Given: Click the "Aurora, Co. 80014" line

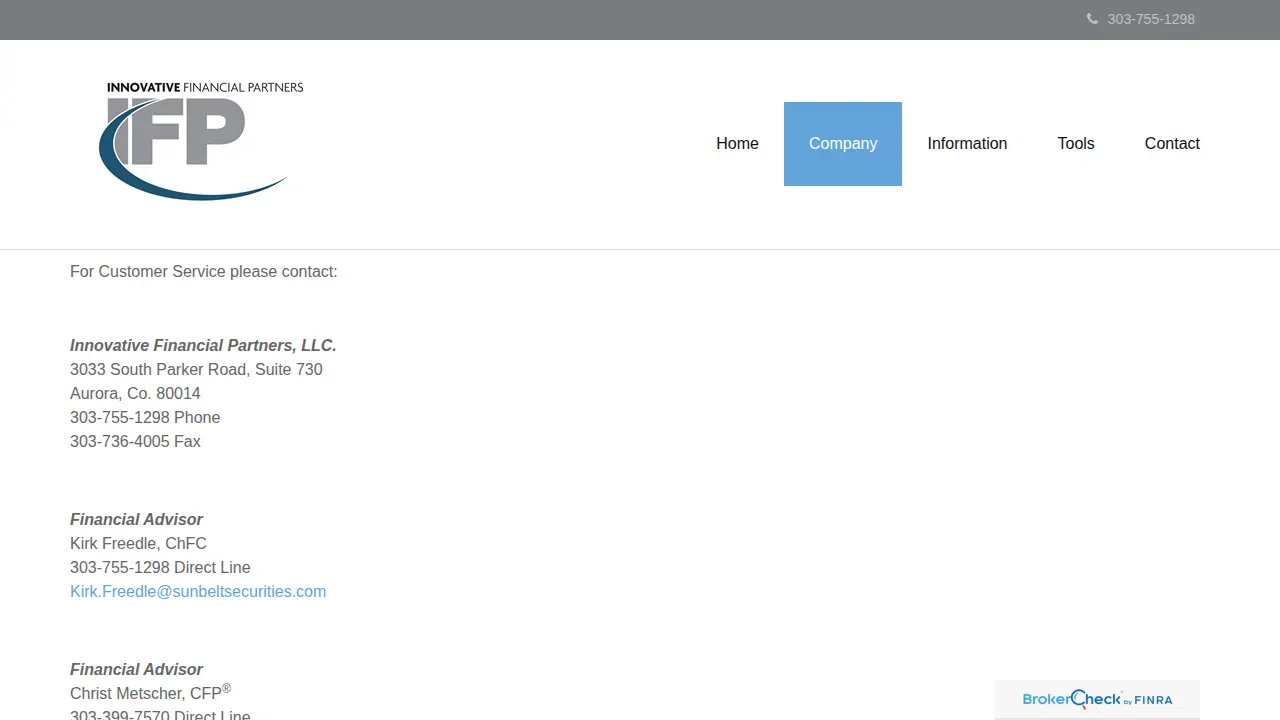Looking at the screenshot, I should [x=135, y=393].
